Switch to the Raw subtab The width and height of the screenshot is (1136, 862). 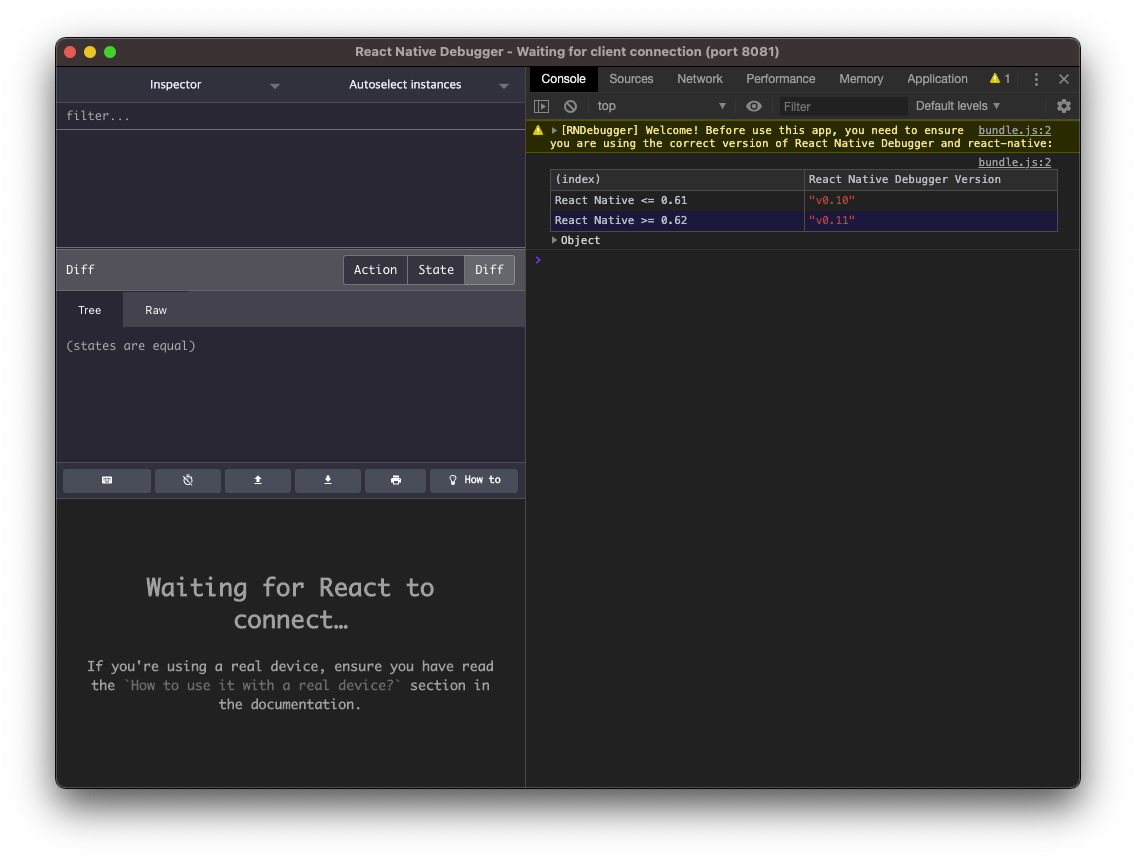click(156, 310)
